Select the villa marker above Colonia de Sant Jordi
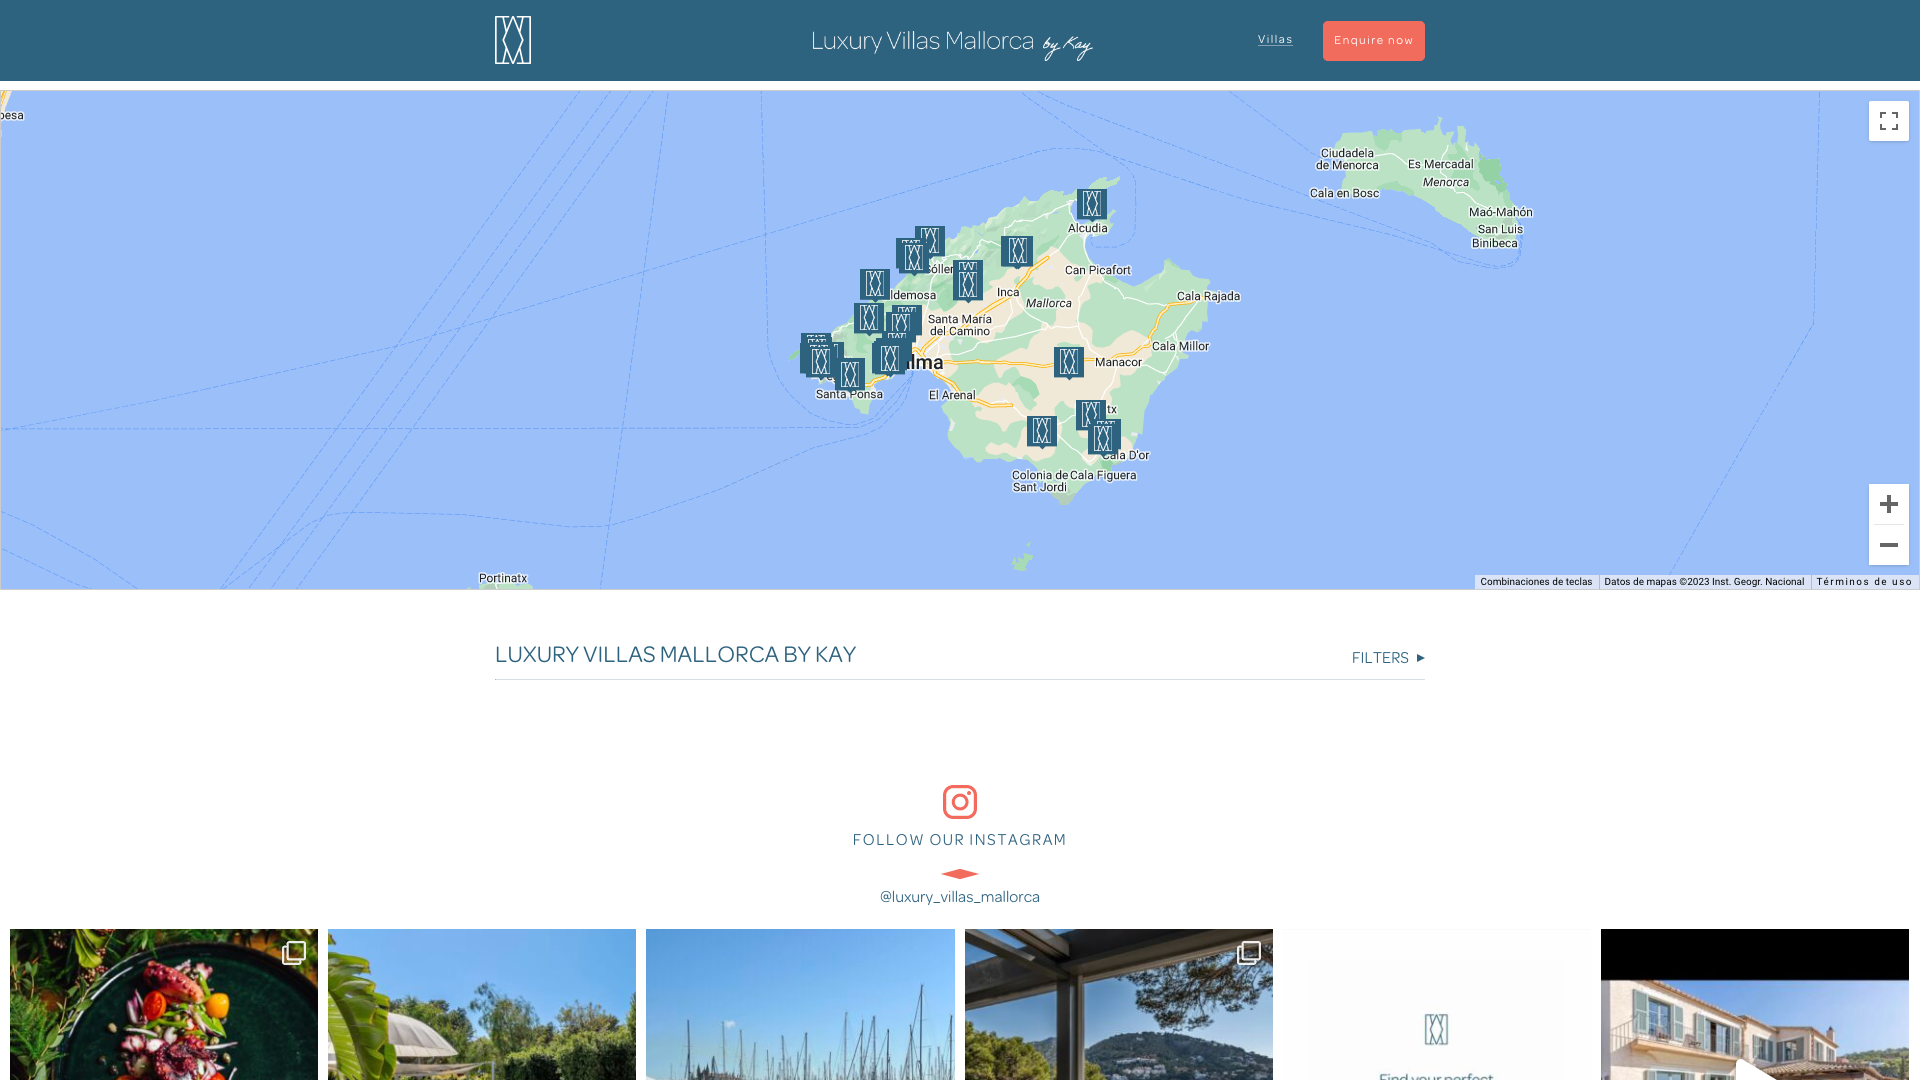 (x=1041, y=431)
